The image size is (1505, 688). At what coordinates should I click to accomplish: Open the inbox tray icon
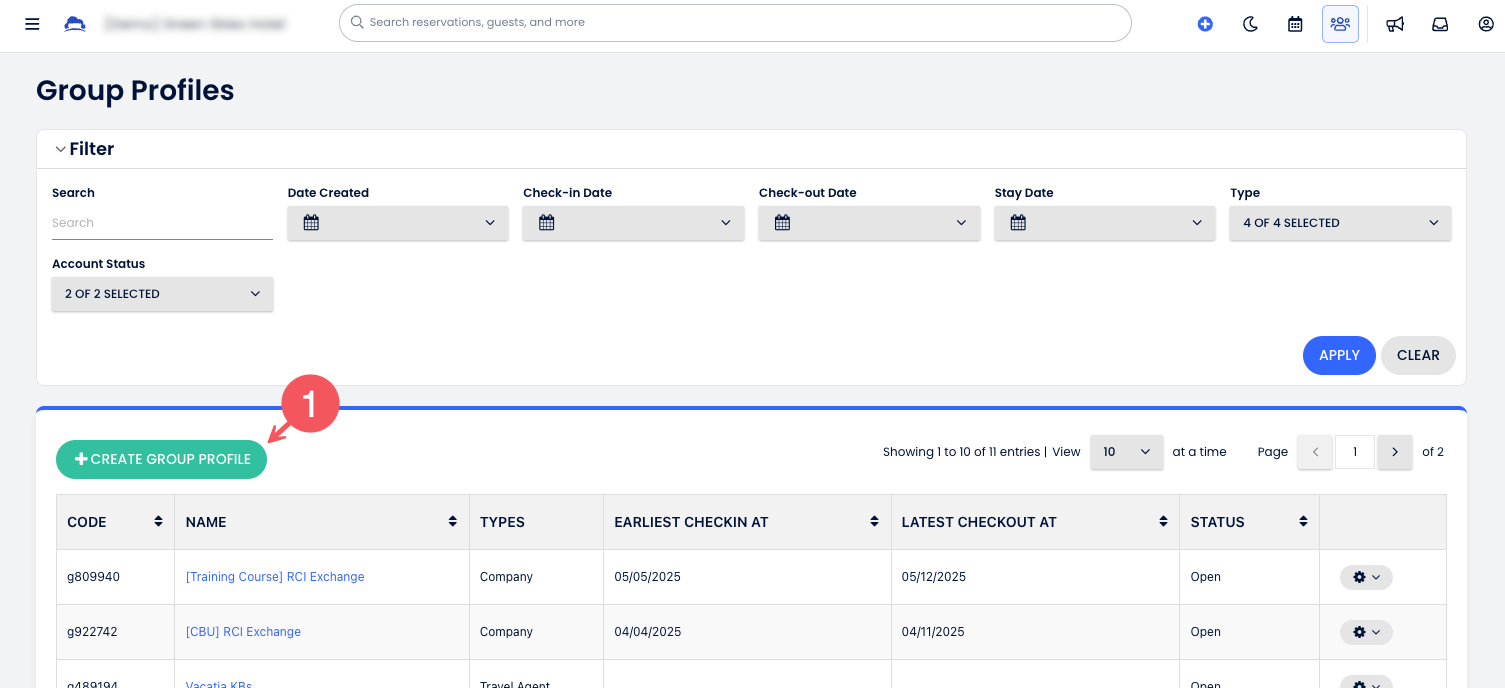pyautogui.click(x=1440, y=24)
